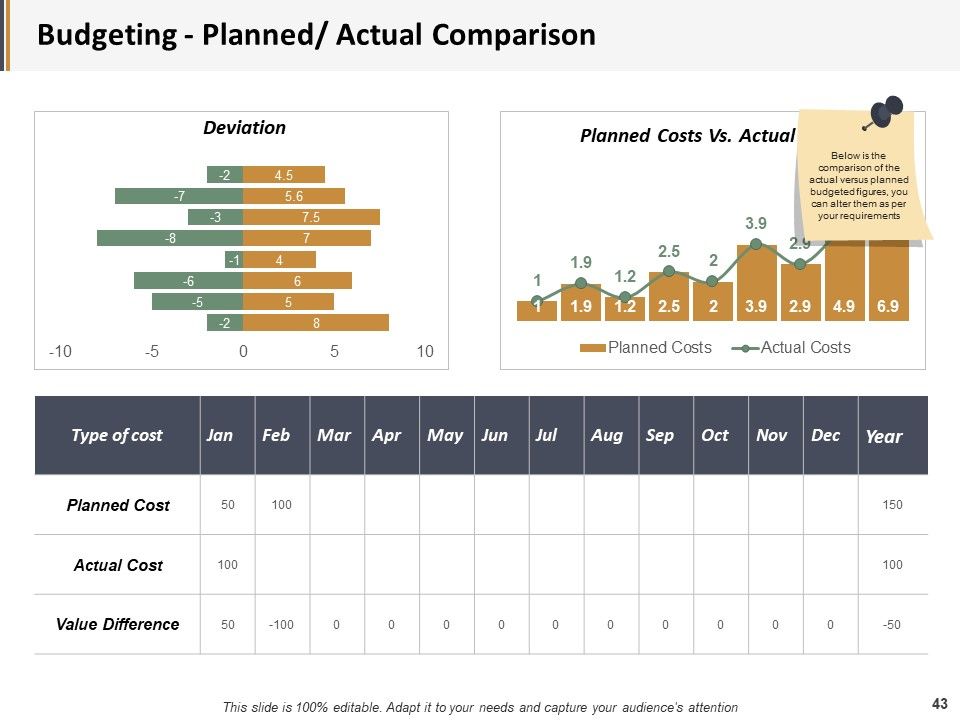Screen dimensions: 960x720
Task: Select the 3.9 planned cost bar
Action: coord(756,283)
